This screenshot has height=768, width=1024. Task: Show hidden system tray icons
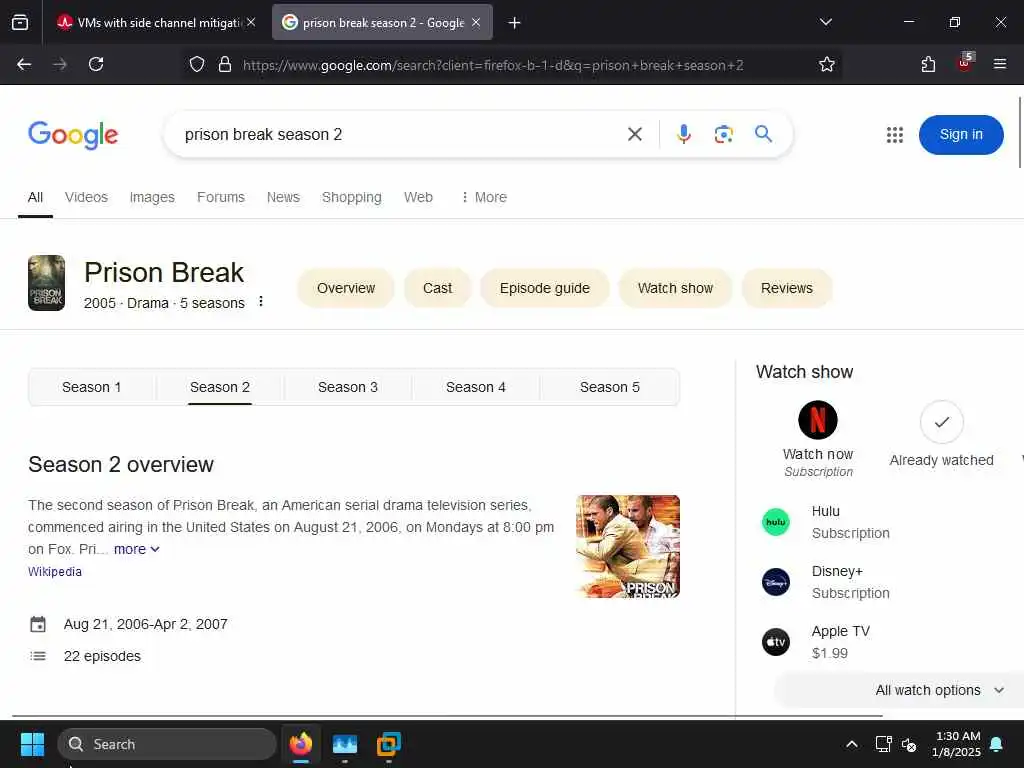852,744
